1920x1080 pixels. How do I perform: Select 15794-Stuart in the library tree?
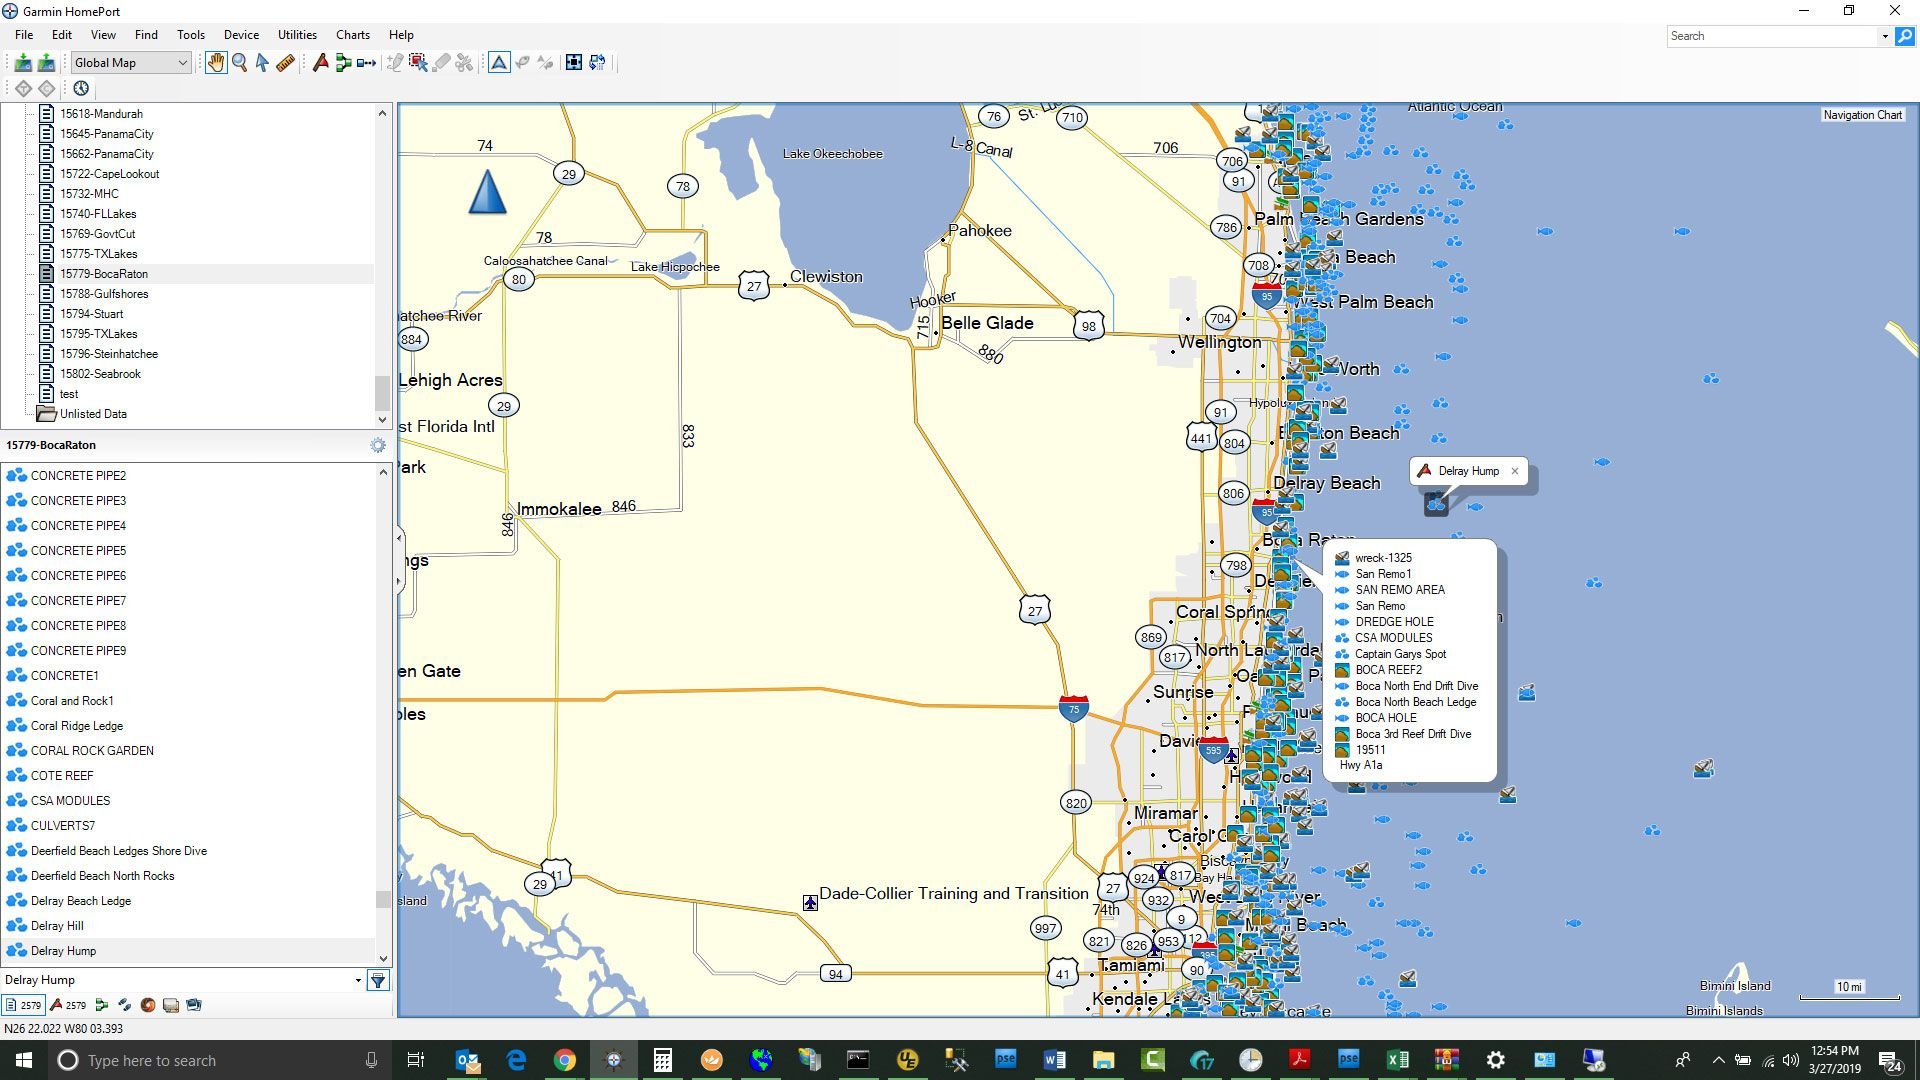[91, 314]
